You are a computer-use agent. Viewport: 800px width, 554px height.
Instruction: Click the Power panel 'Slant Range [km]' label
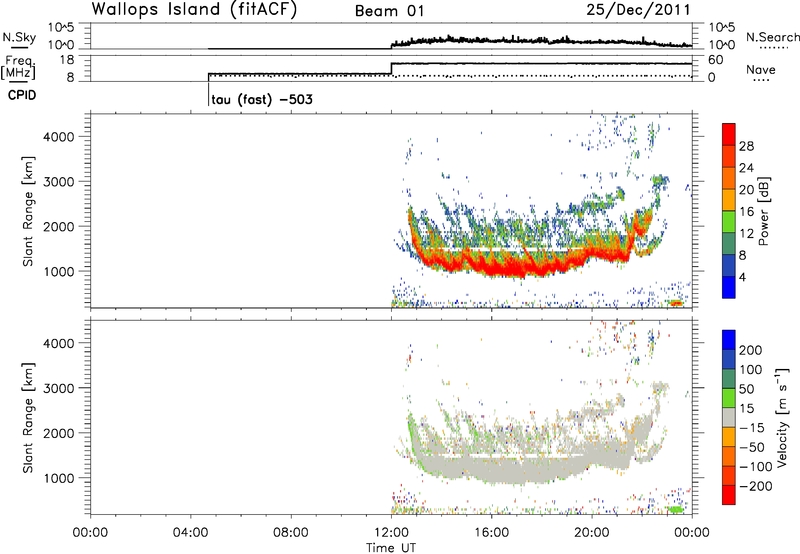click(28, 211)
